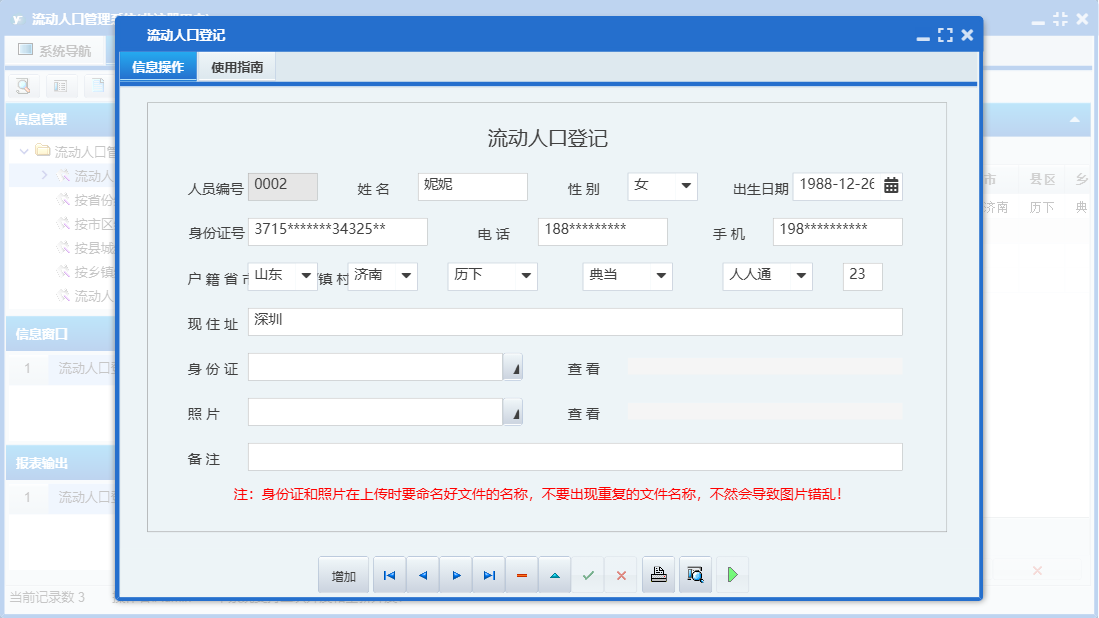Delete the current record with the red minus
The image size is (1099, 618).
click(x=521, y=574)
